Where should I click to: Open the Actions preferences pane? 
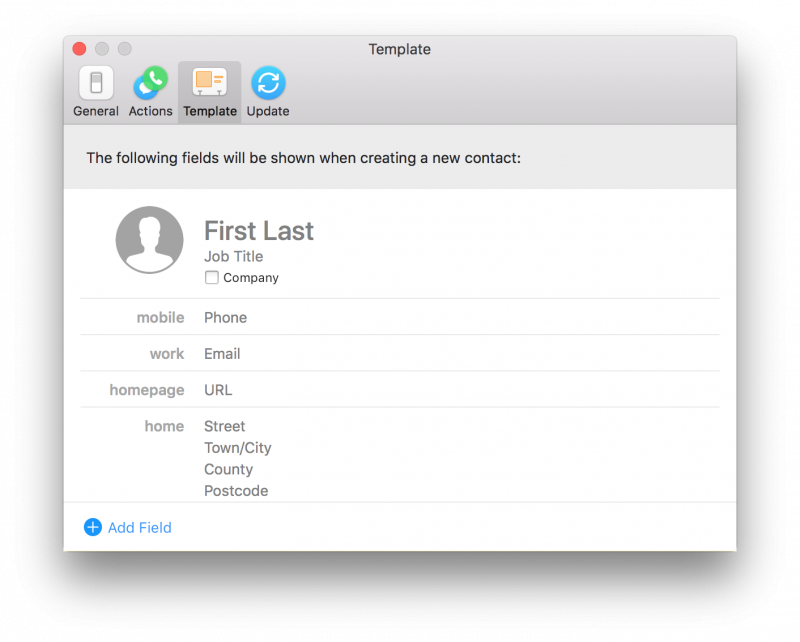point(151,92)
